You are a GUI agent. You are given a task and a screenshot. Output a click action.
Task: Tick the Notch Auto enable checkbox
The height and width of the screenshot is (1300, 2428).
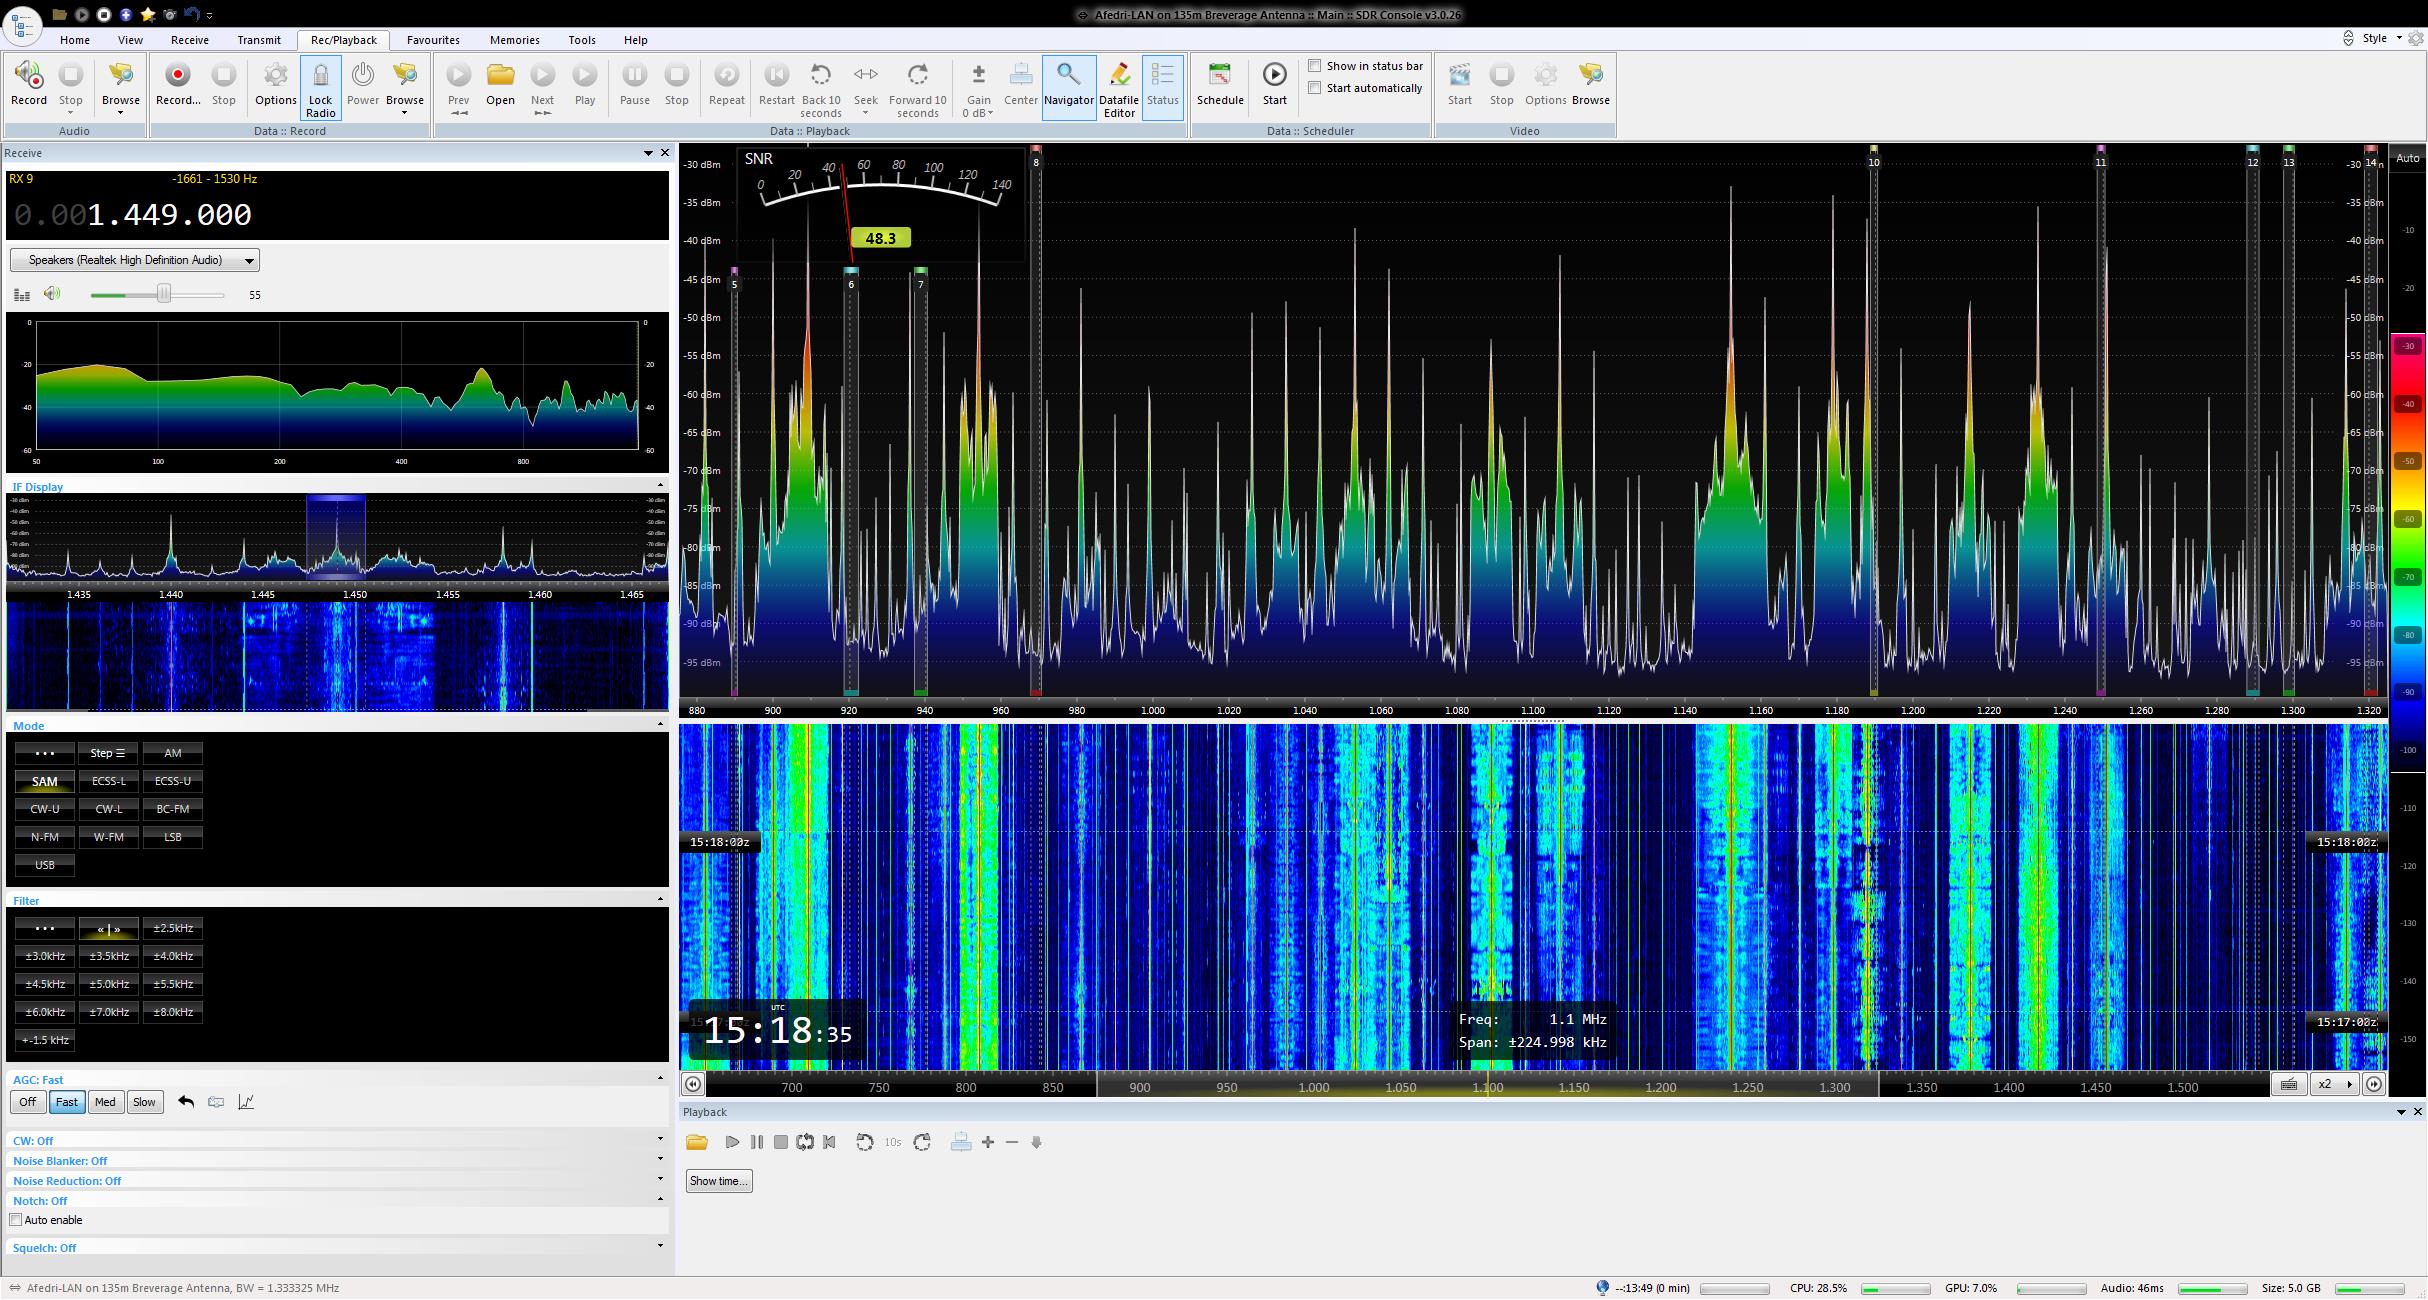point(16,1220)
